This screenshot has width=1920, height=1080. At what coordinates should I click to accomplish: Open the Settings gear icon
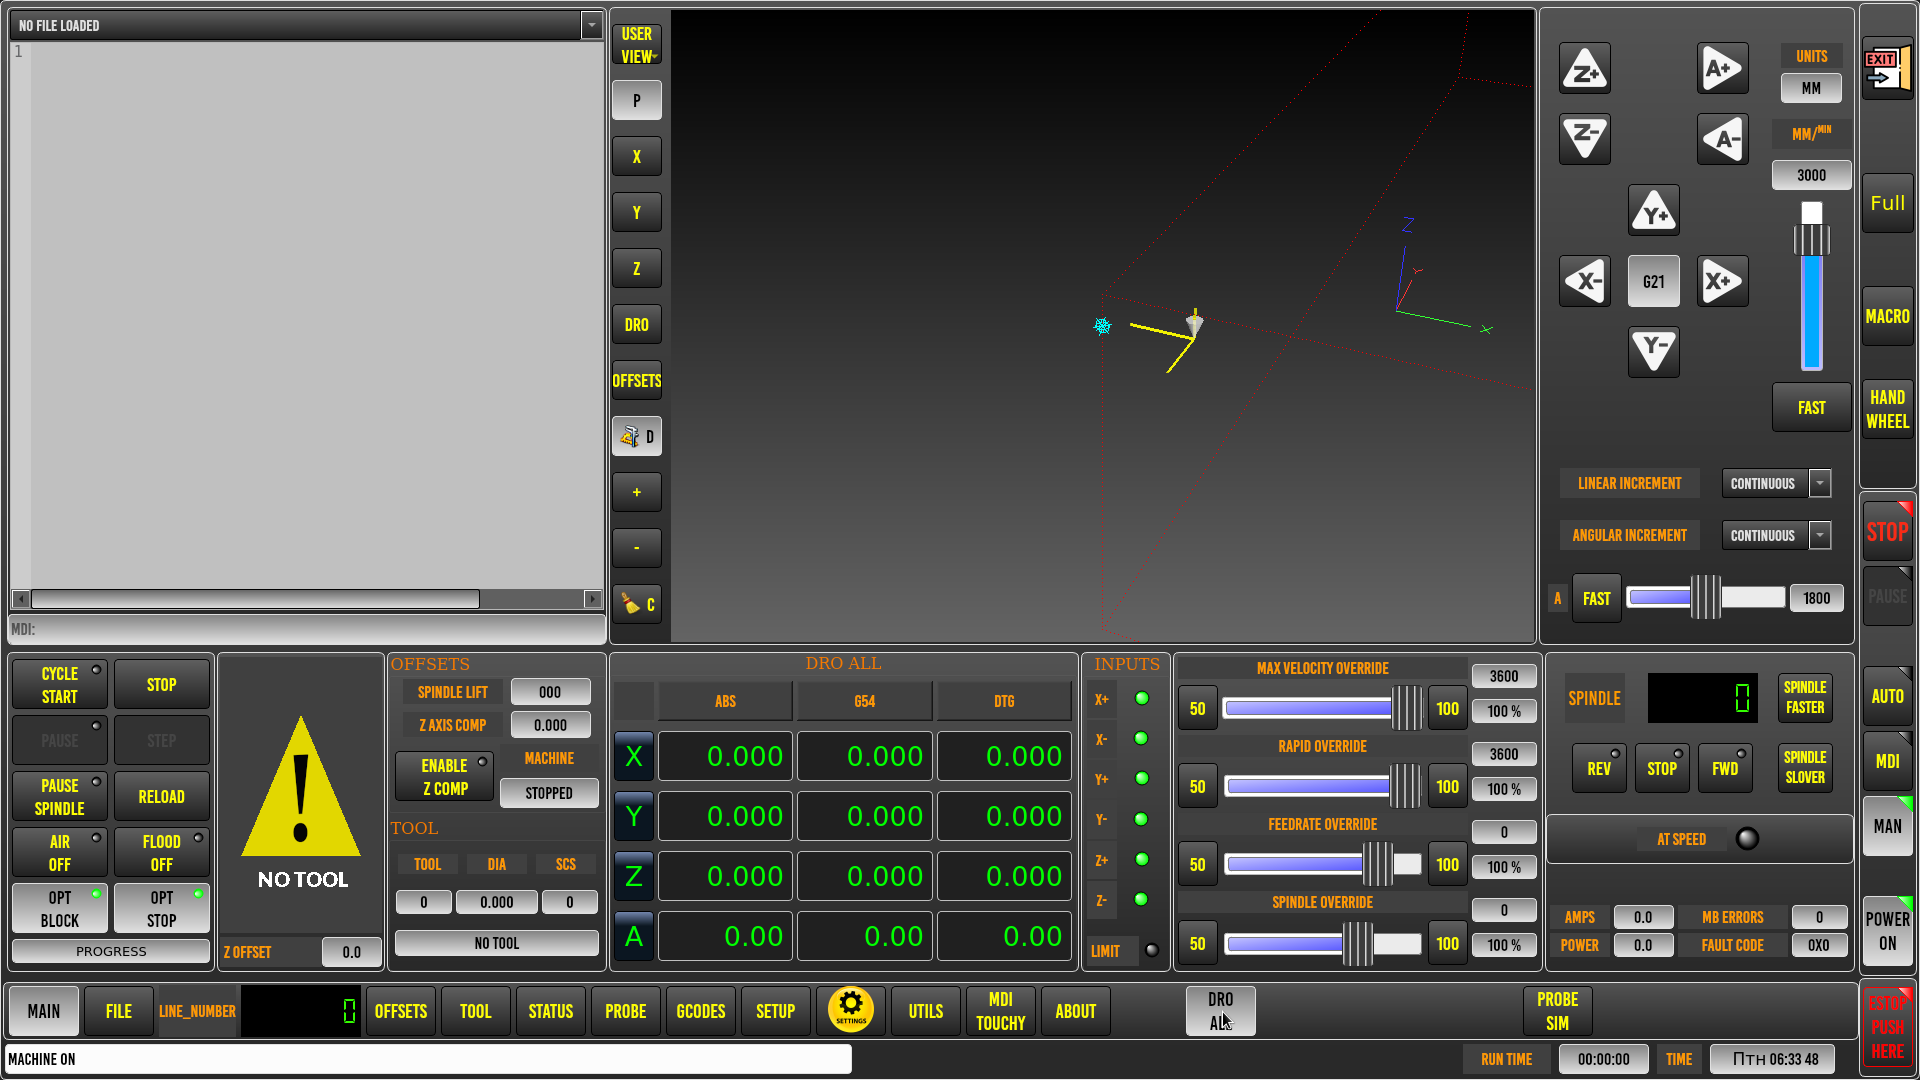[x=851, y=1008]
